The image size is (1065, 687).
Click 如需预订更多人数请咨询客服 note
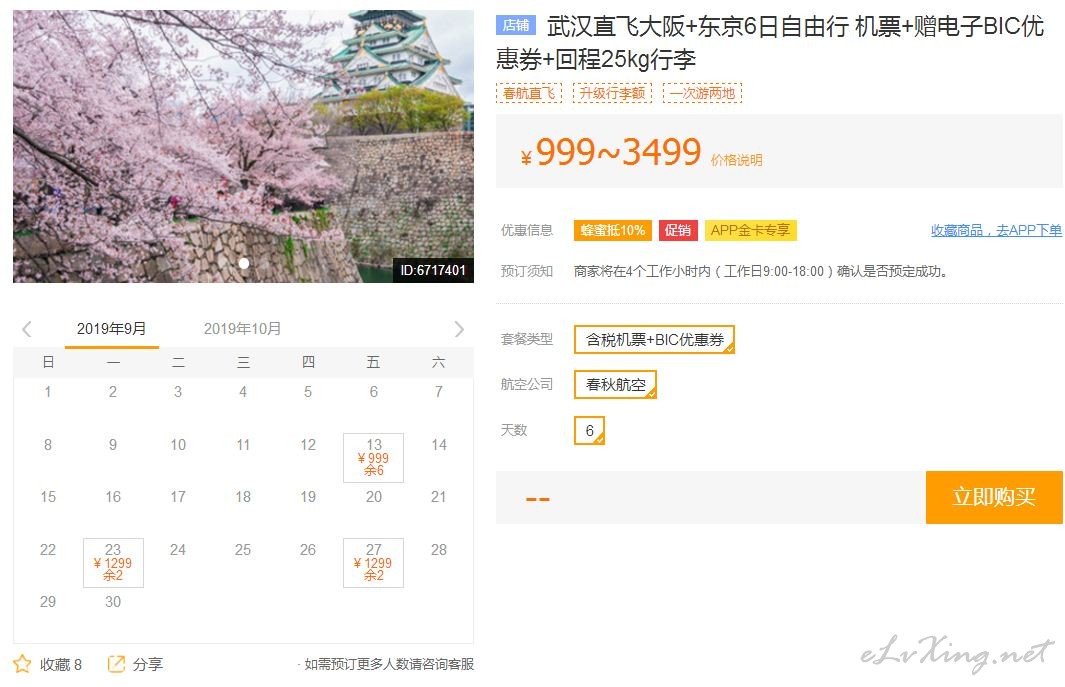[x=389, y=664]
